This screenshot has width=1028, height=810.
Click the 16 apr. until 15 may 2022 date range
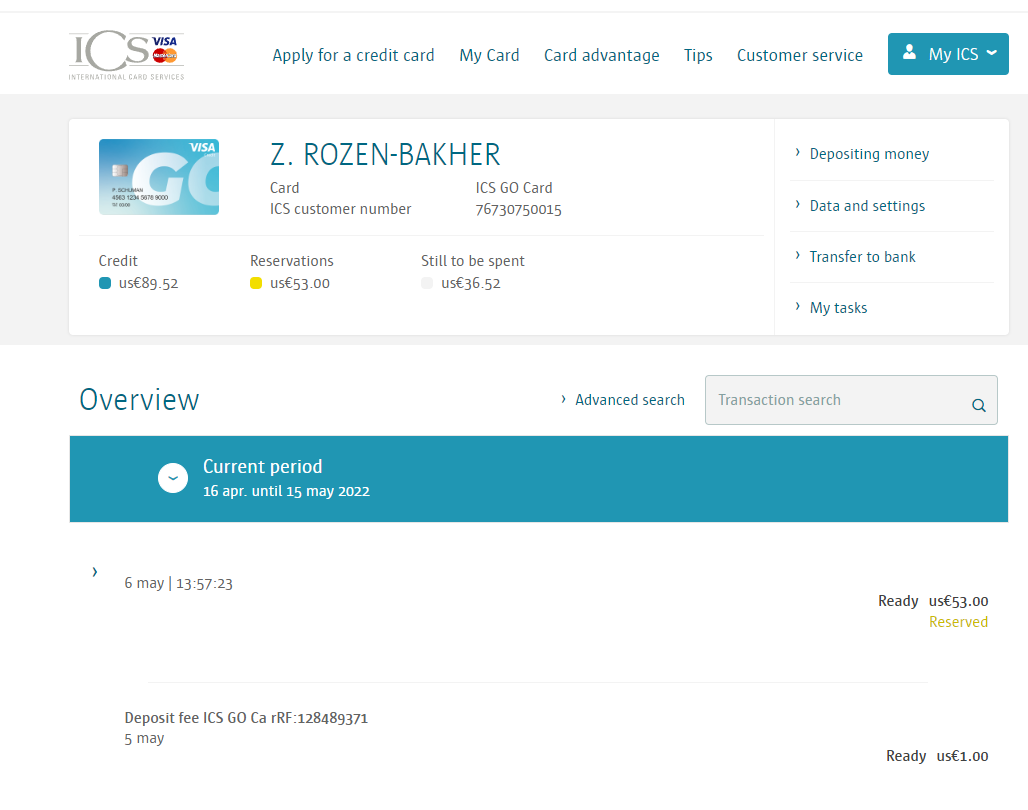tap(286, 491)
